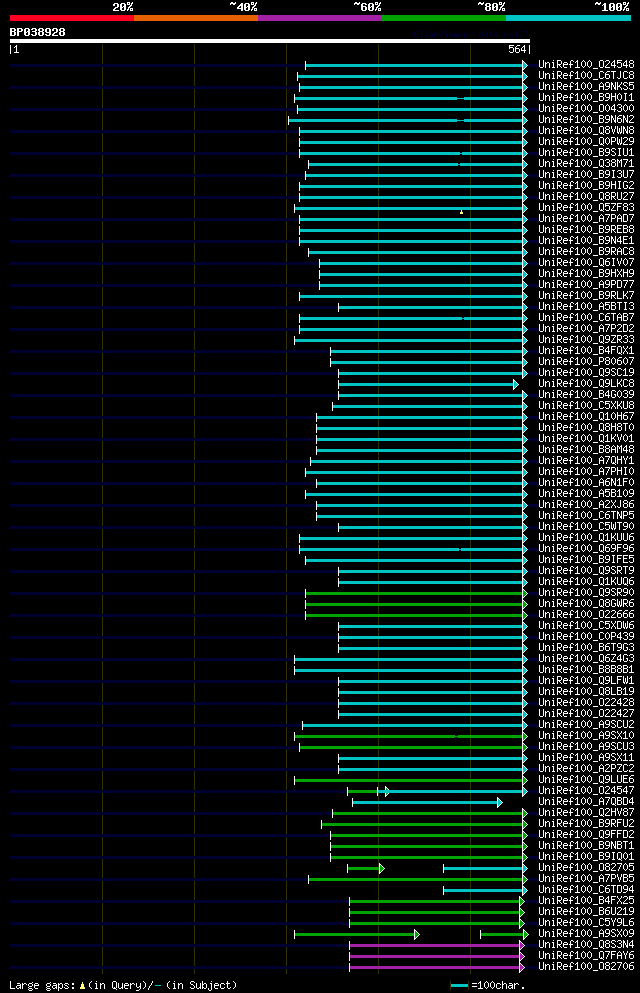This screenshot has width=640, height=993.
Task: Click the green ~80% identity legend segment
Action: coord(444,18)
